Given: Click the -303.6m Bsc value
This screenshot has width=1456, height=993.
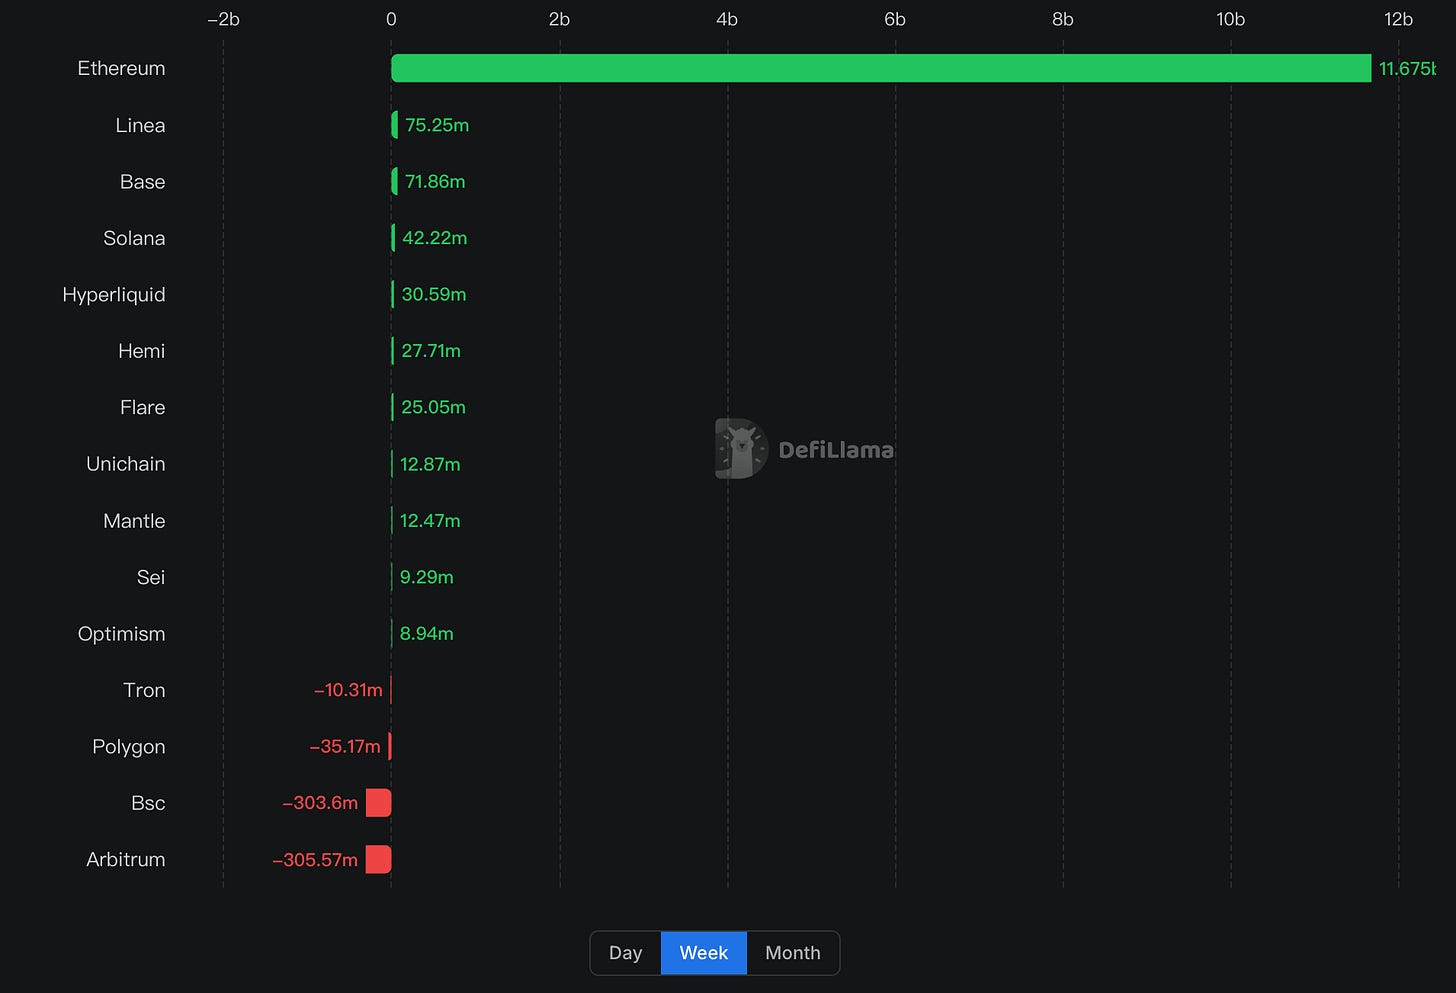Looking at the screenshot, I should pos(320,803).
